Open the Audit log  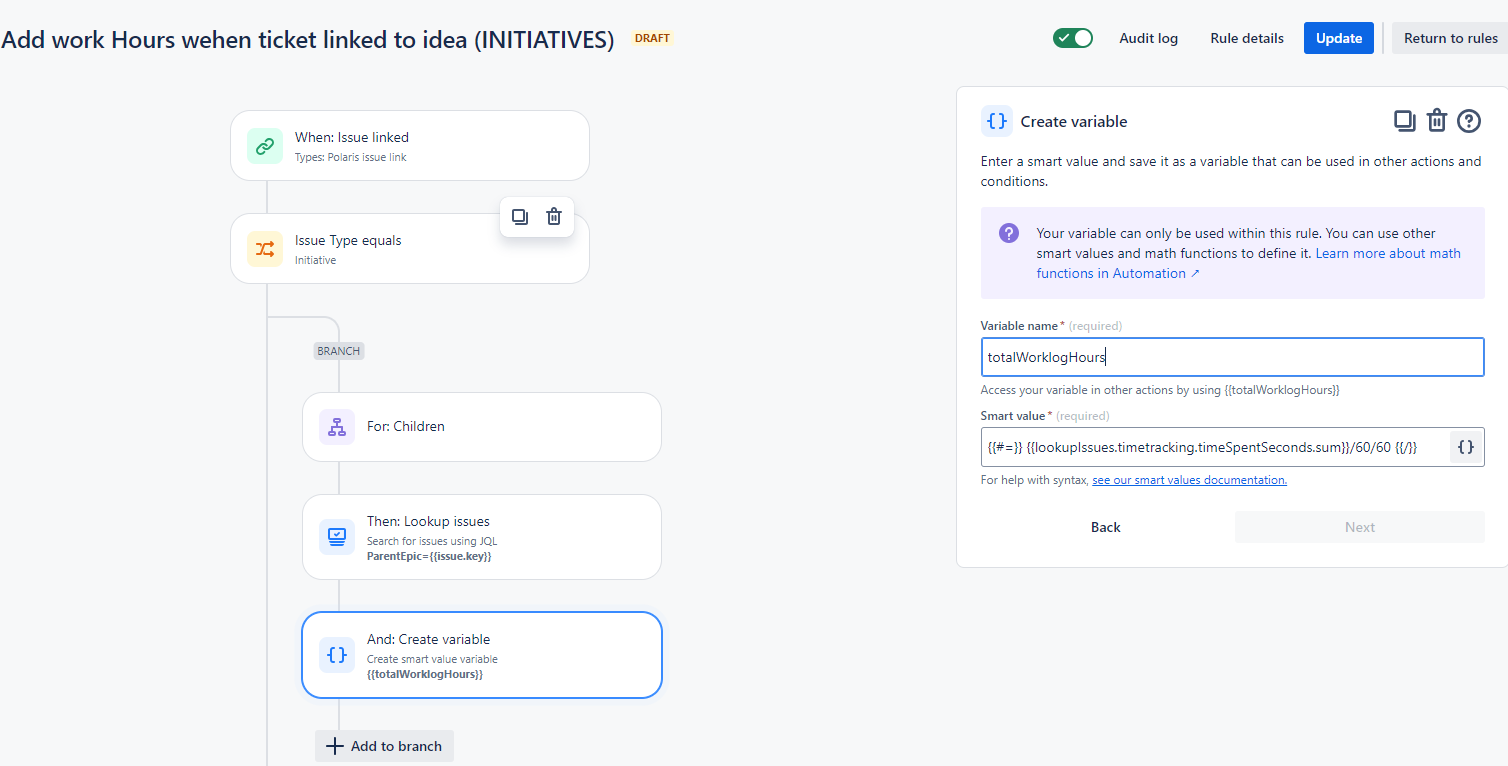click(x=1149, y=38)
